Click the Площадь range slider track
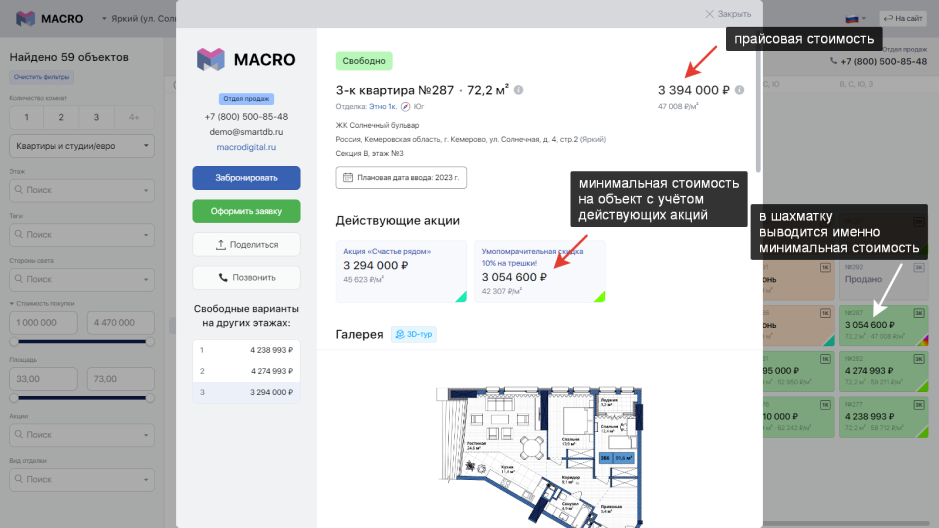 [81, 398]
